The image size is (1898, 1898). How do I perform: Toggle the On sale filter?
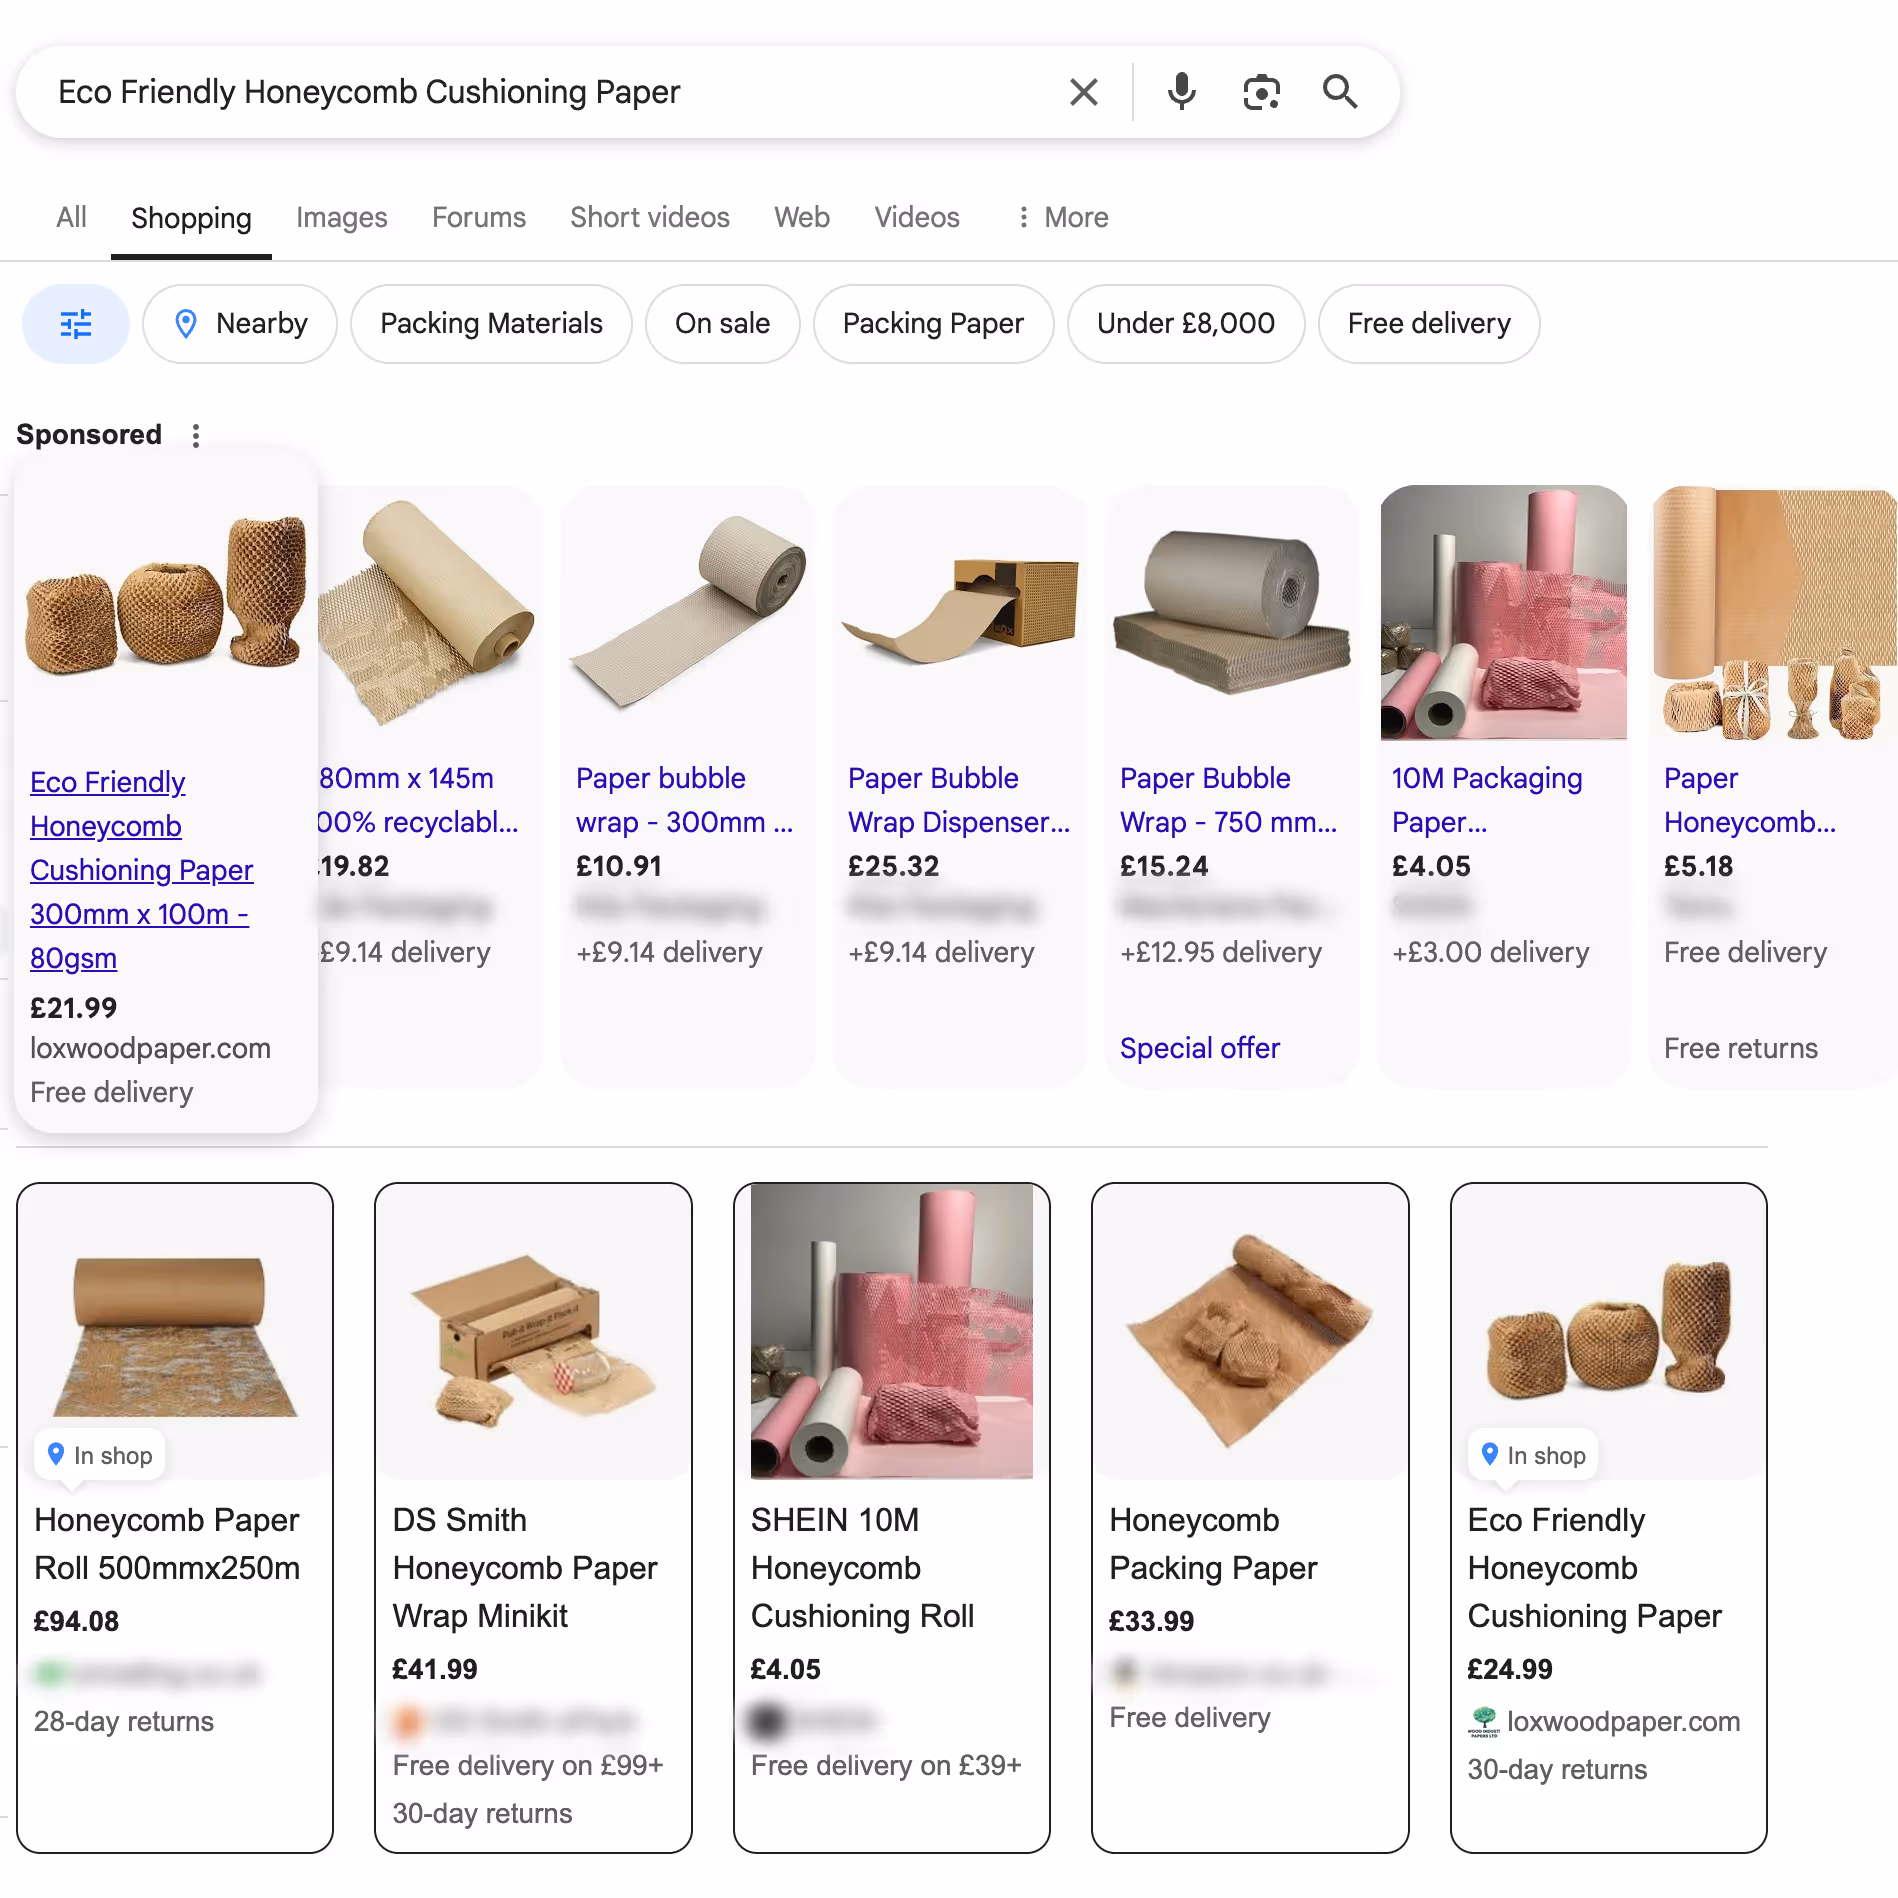[x=722, y=323]
